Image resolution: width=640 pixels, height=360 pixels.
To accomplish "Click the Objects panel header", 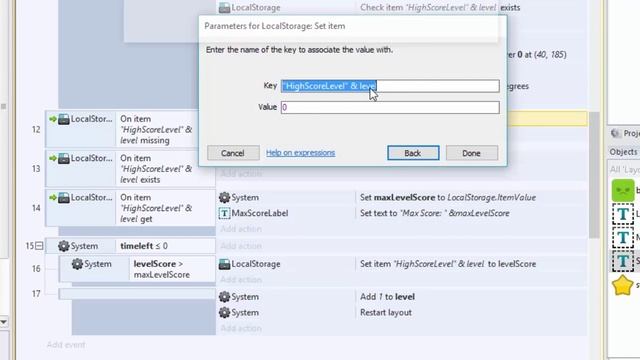I will 624,152.
